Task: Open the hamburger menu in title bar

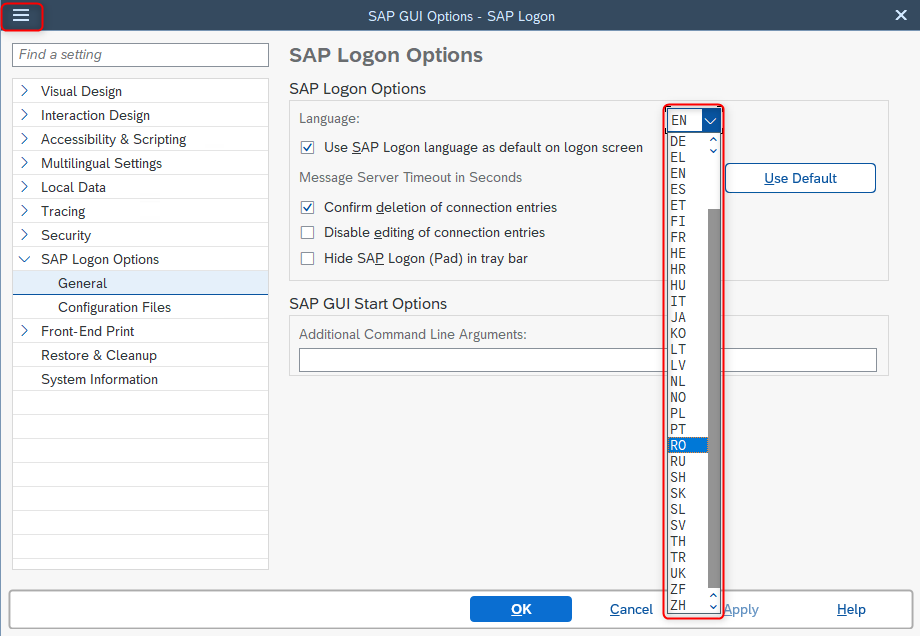Action: tap(21, 16)
